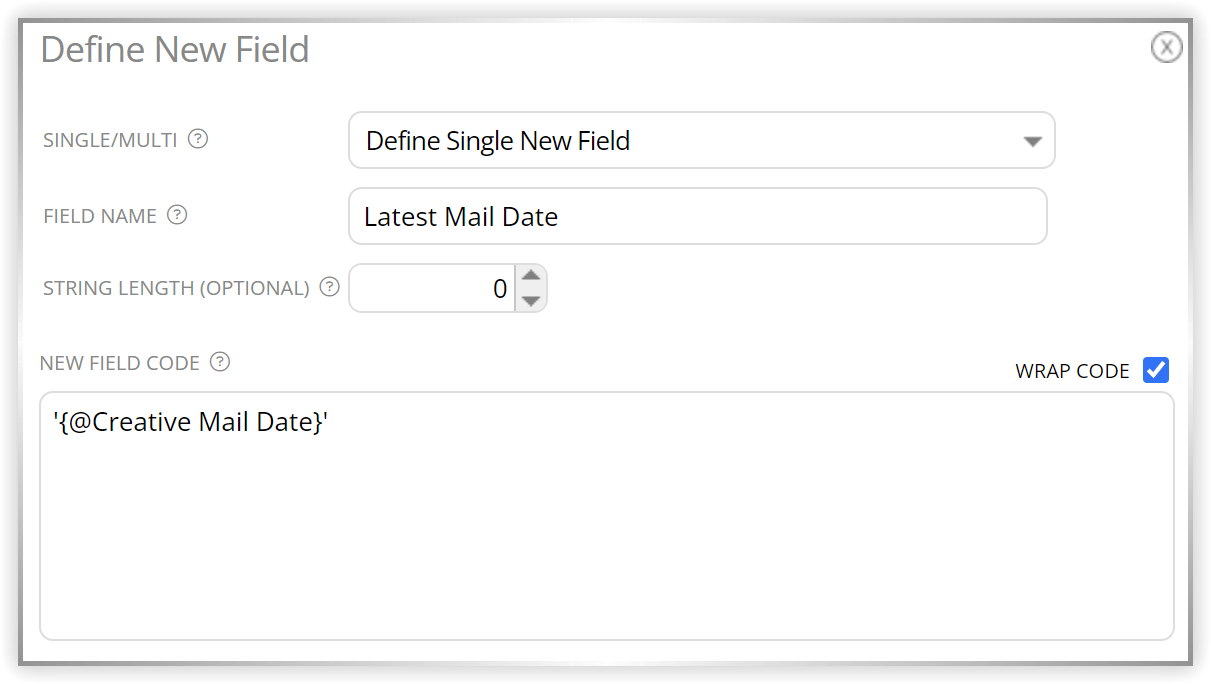
Task: Click the STRING LENGTH (OPTIONAL) label
Action: click(x=176, y=288)
